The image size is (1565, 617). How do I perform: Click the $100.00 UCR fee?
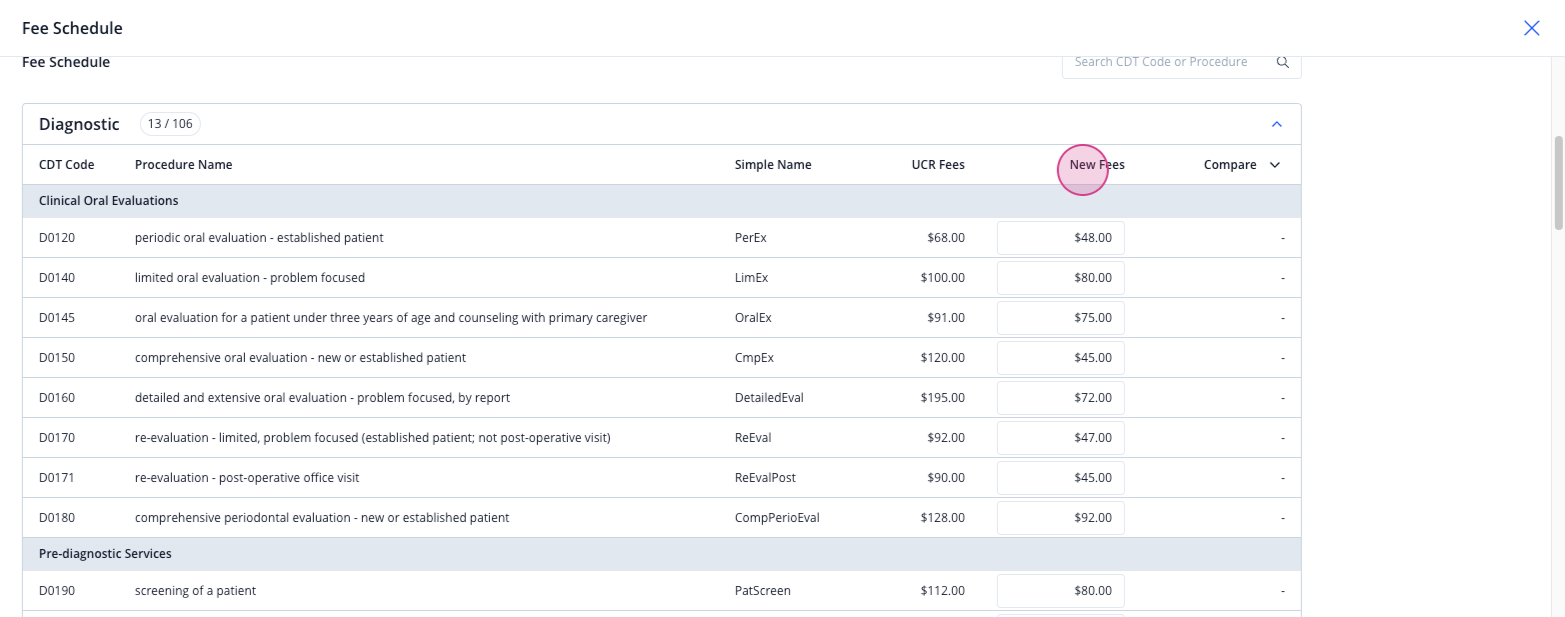point(943,278)
